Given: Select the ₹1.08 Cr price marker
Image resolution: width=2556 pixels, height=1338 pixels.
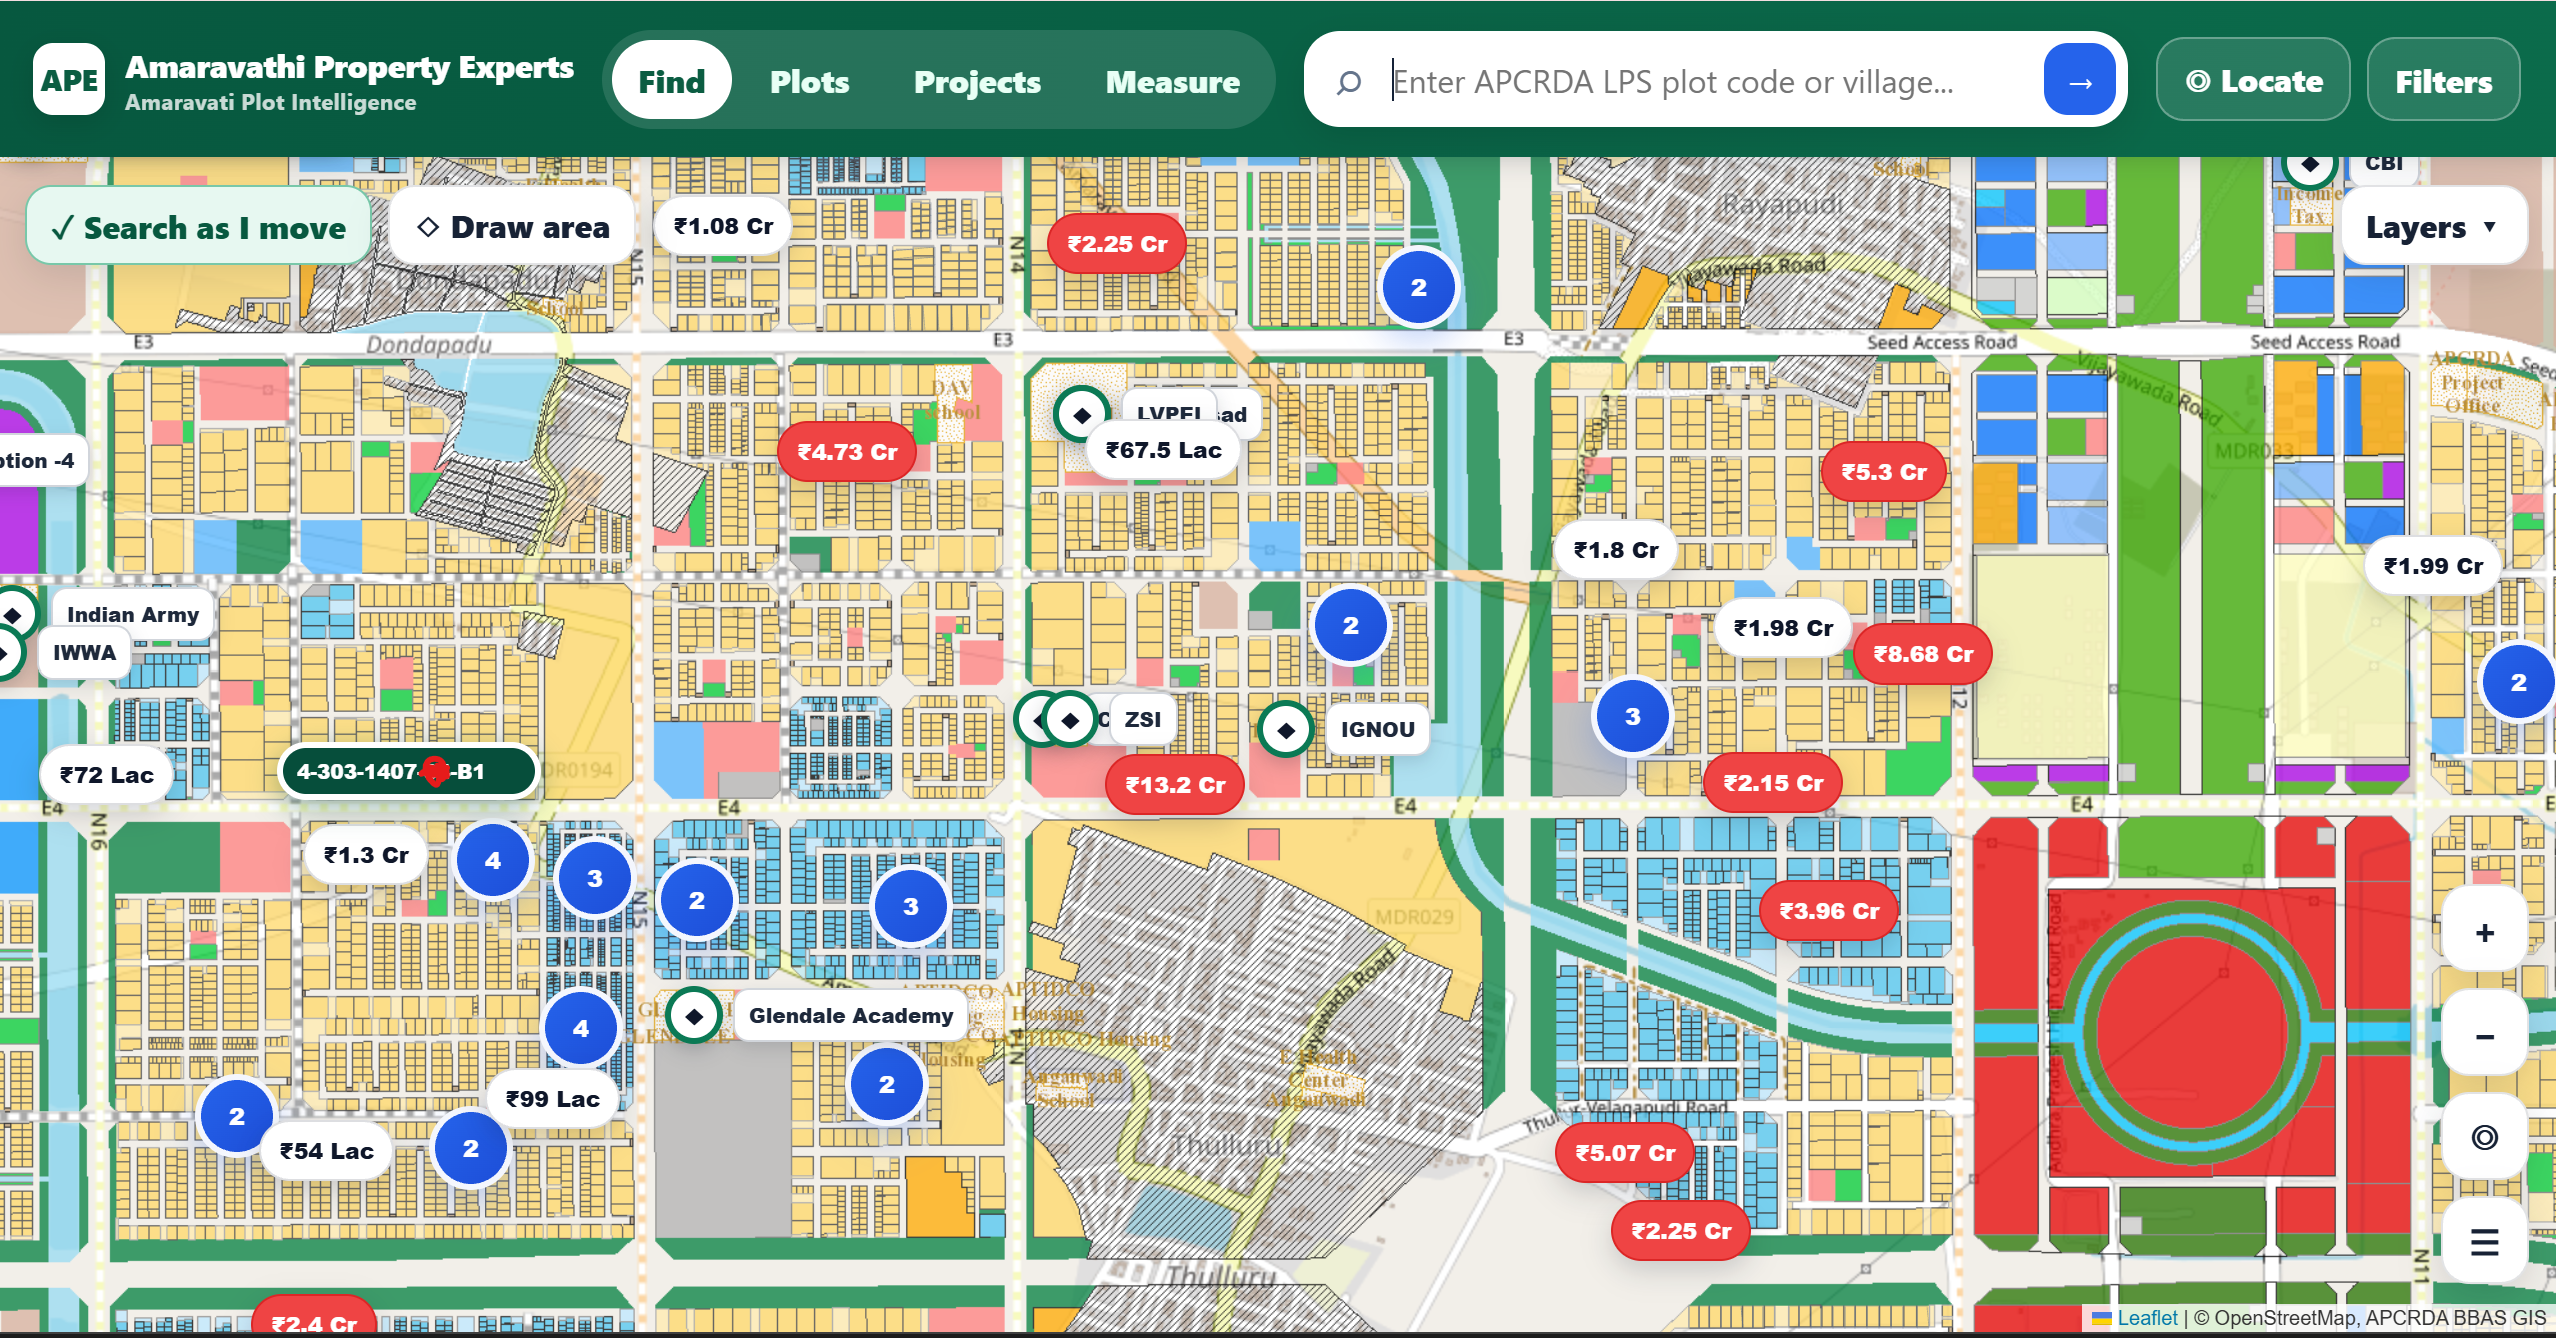Looking at the screenshot, I should tap(723, 226).
